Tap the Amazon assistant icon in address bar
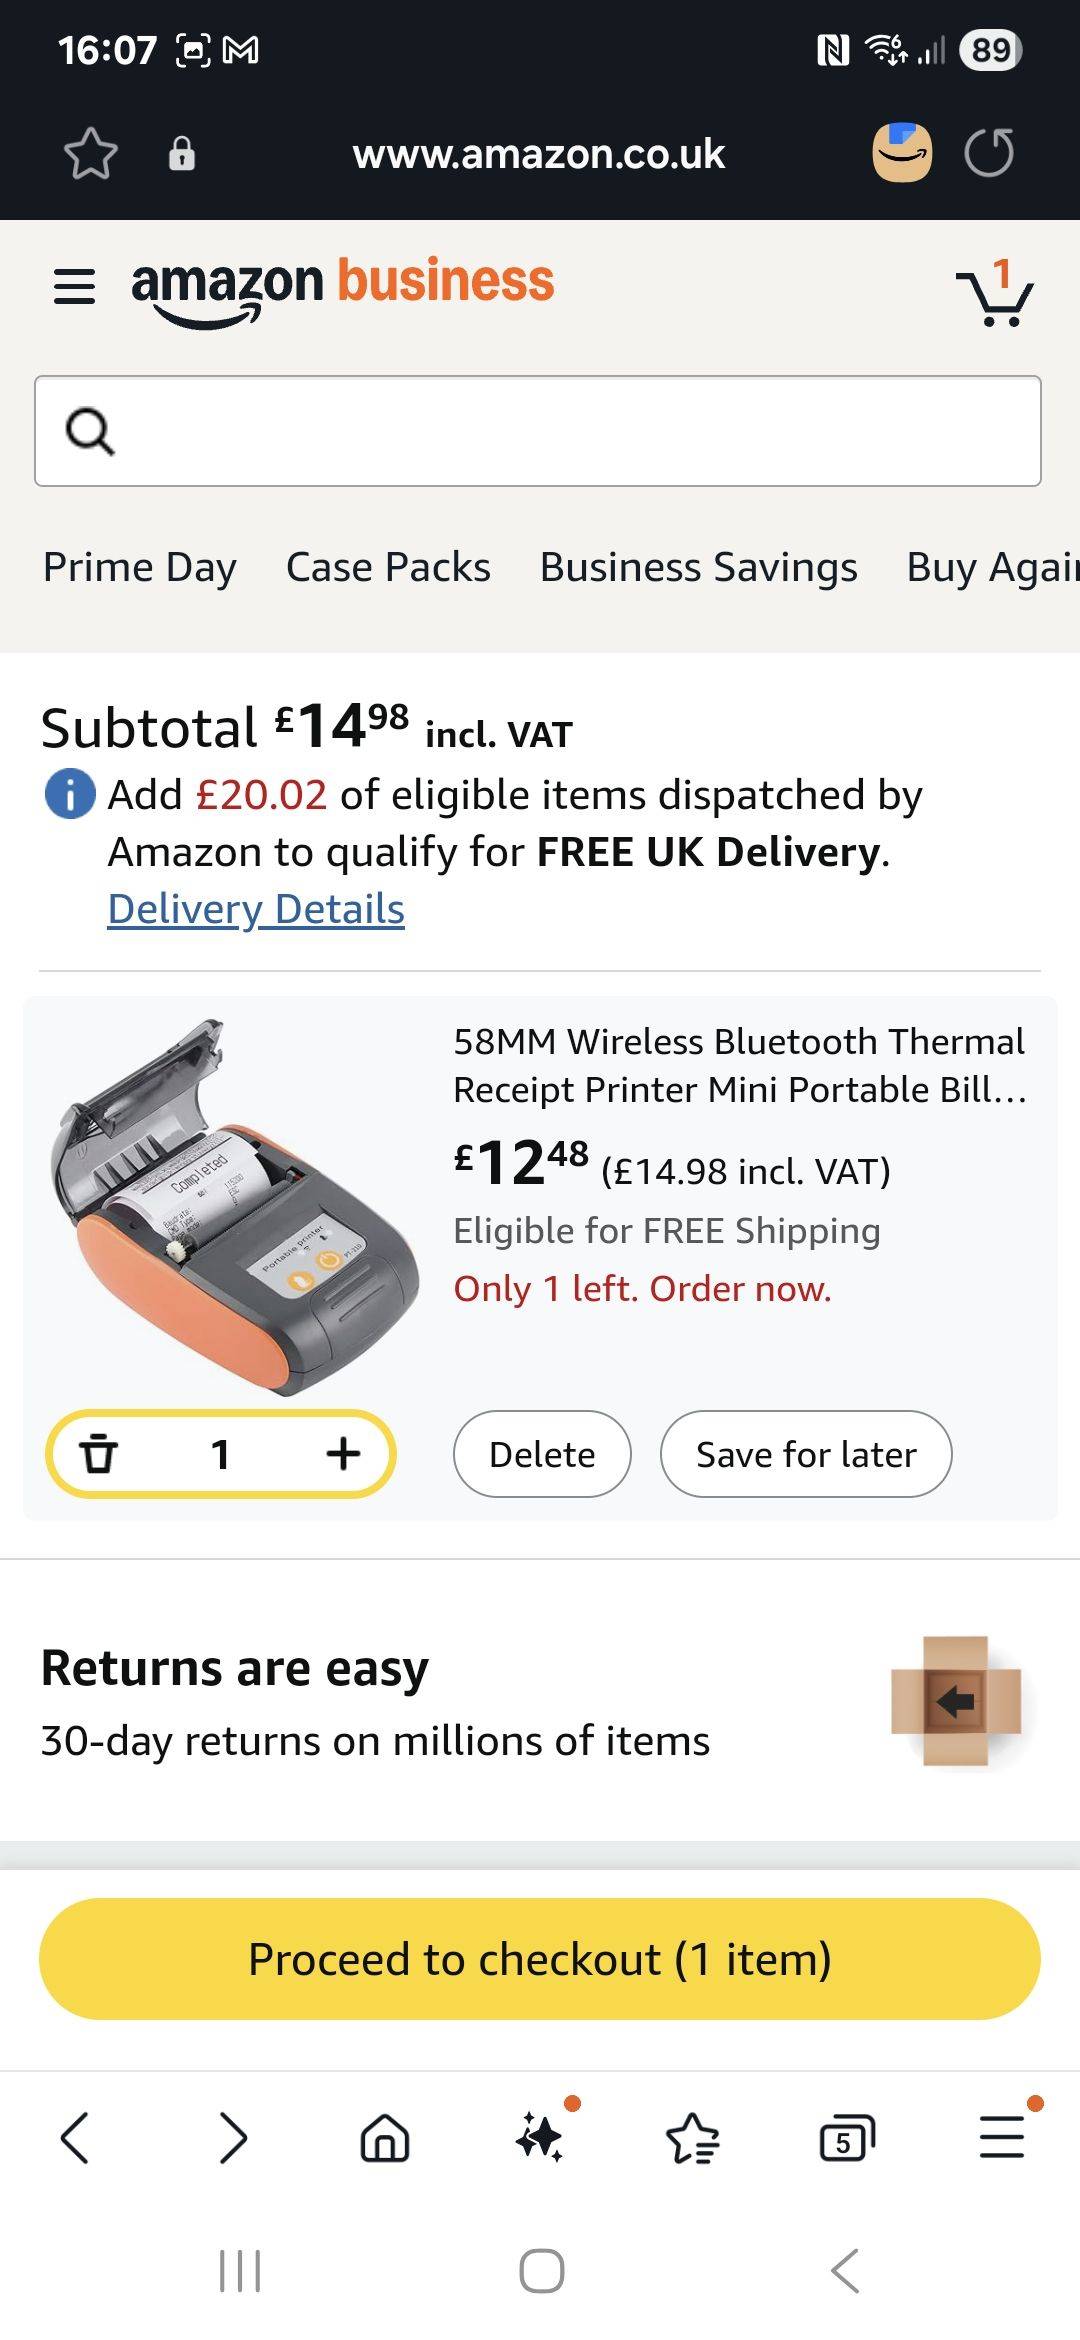1080x2340 pixels. [902, 153]
